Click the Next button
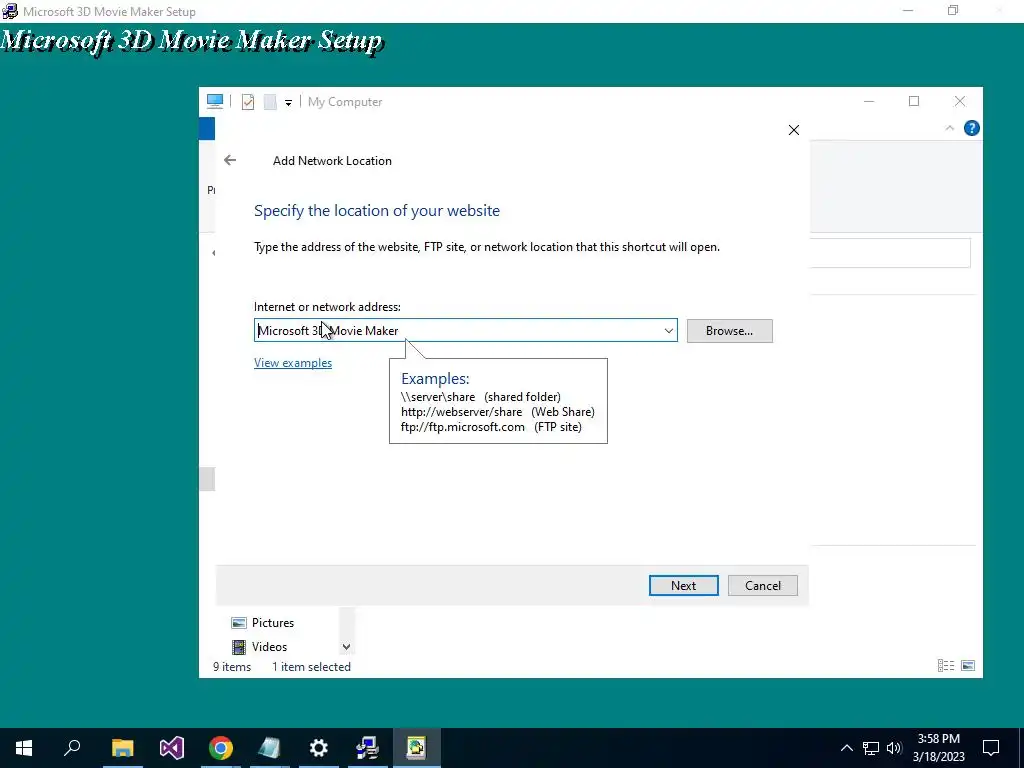The height and width of the screenshot is (768, 1024). (x=683, y=585)
